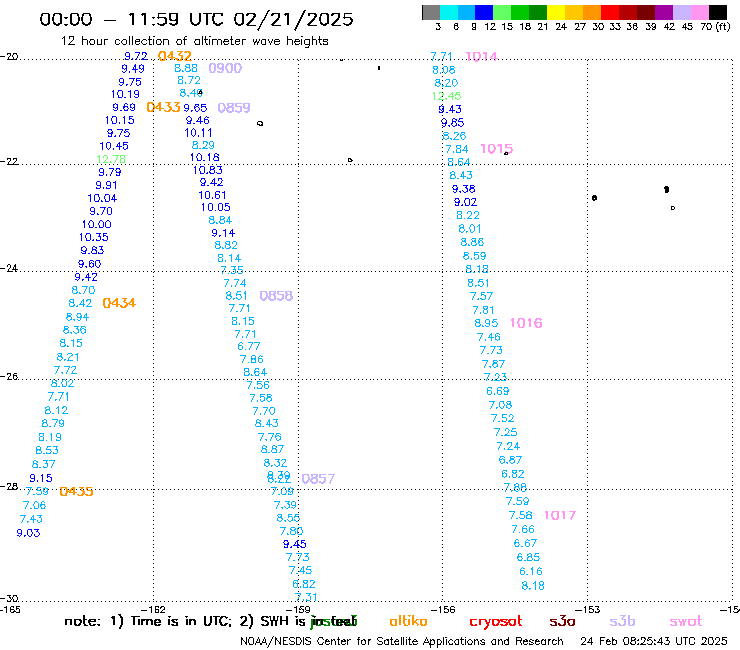The height and width of the screenshot is (650, 740).
Task: Click the pink time stamp 1015
Action: click(496, 149)
